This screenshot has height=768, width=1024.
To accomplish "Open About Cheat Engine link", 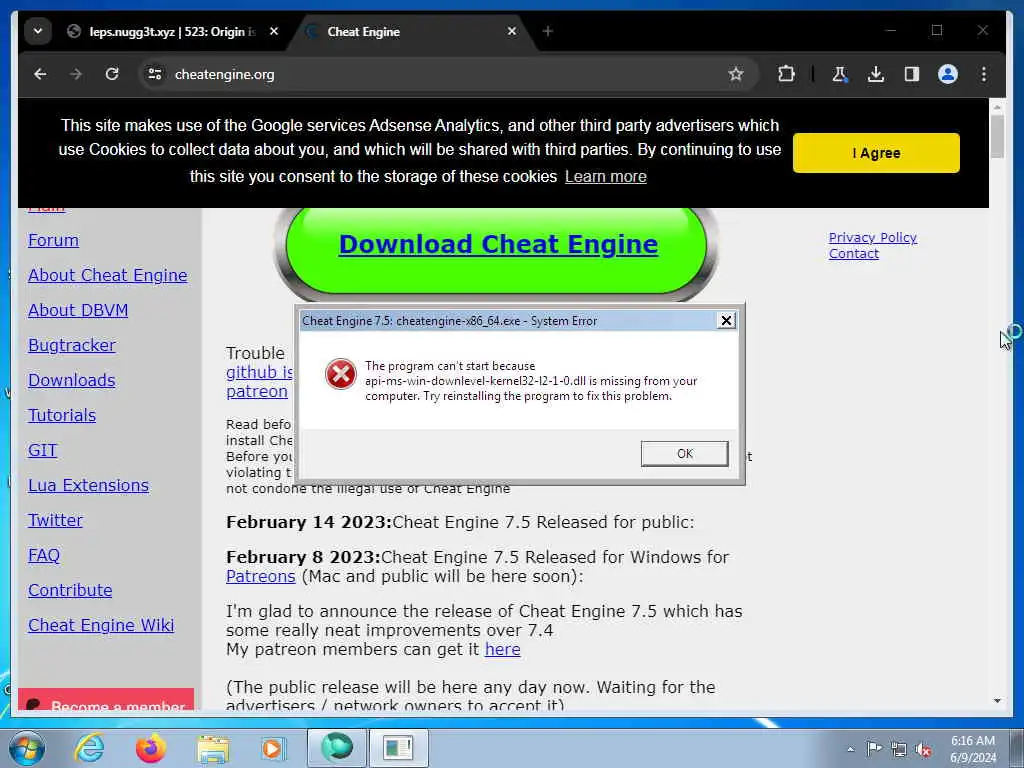I will click(108, 276).
